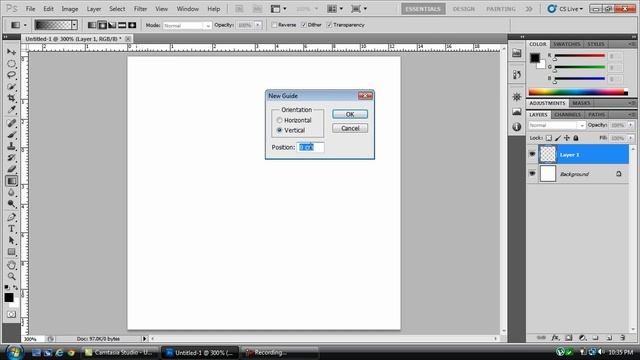
Task: Switch to the Essentials workspace
Action: click(423, 9)
